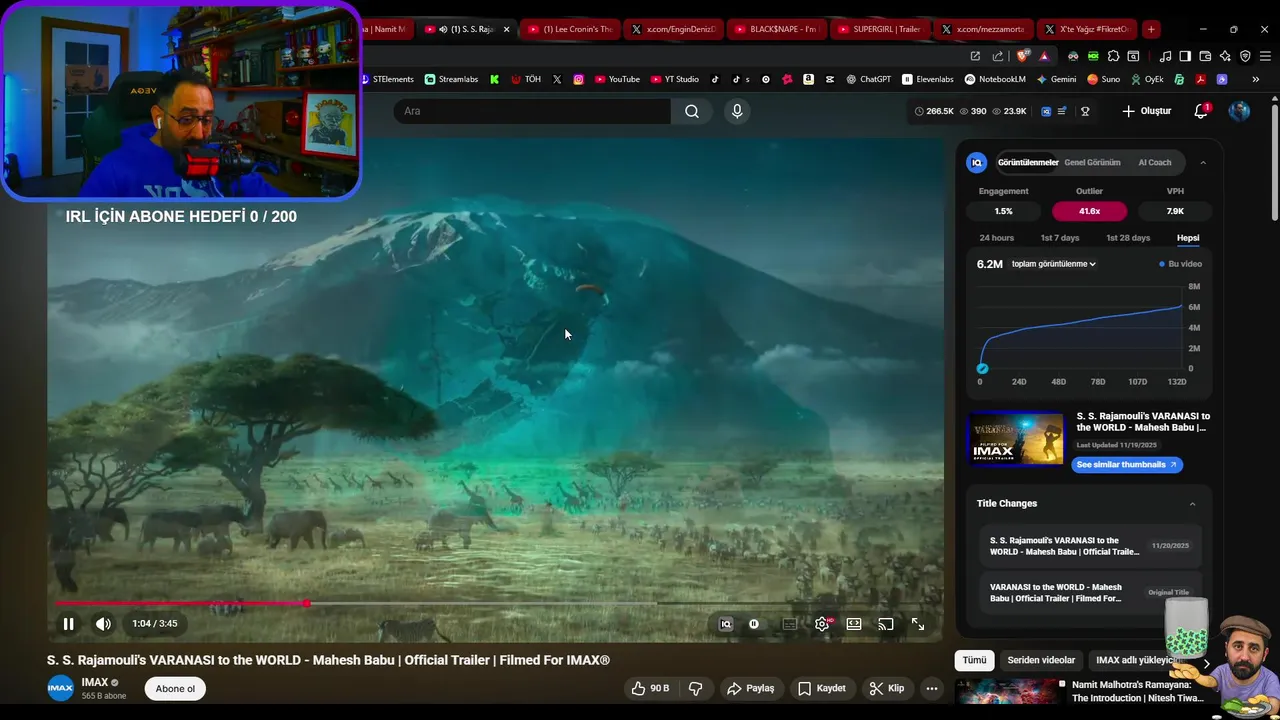Save the video with Kaydet
The width and height of the screenshot is (1280, 720).
[822, 688]
